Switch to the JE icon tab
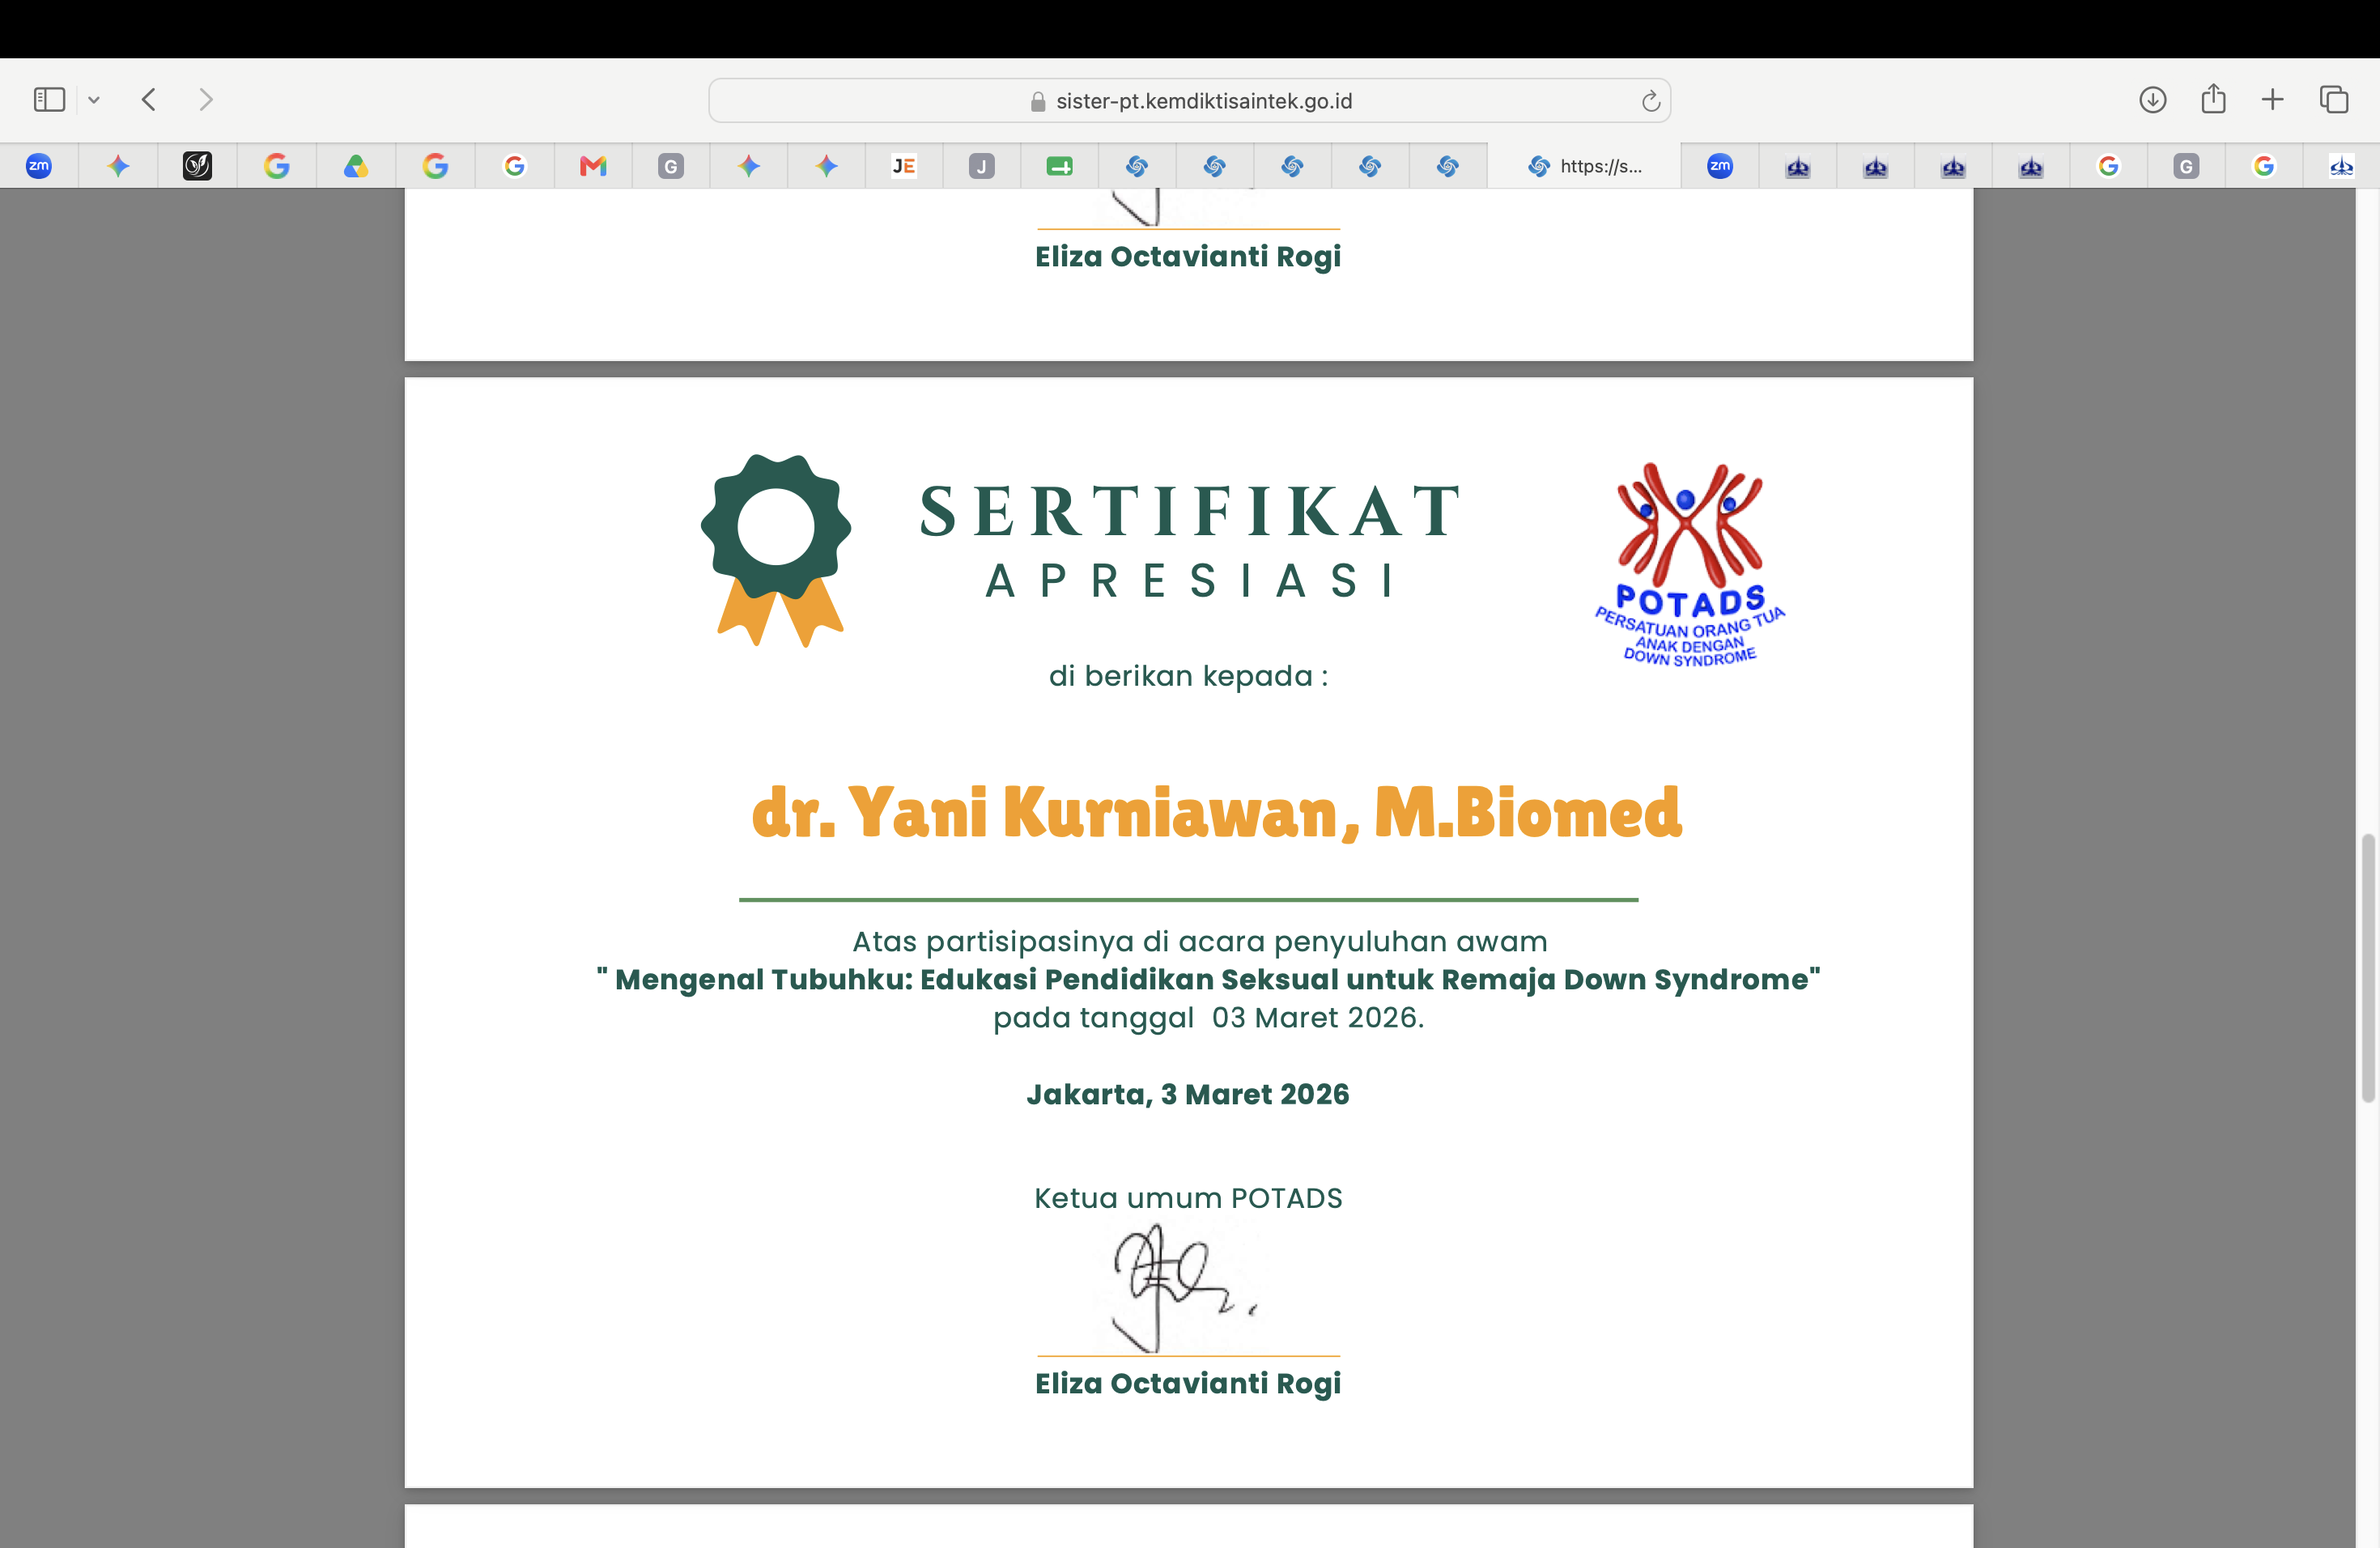The image size is (2380, 1548). (904, 166)
